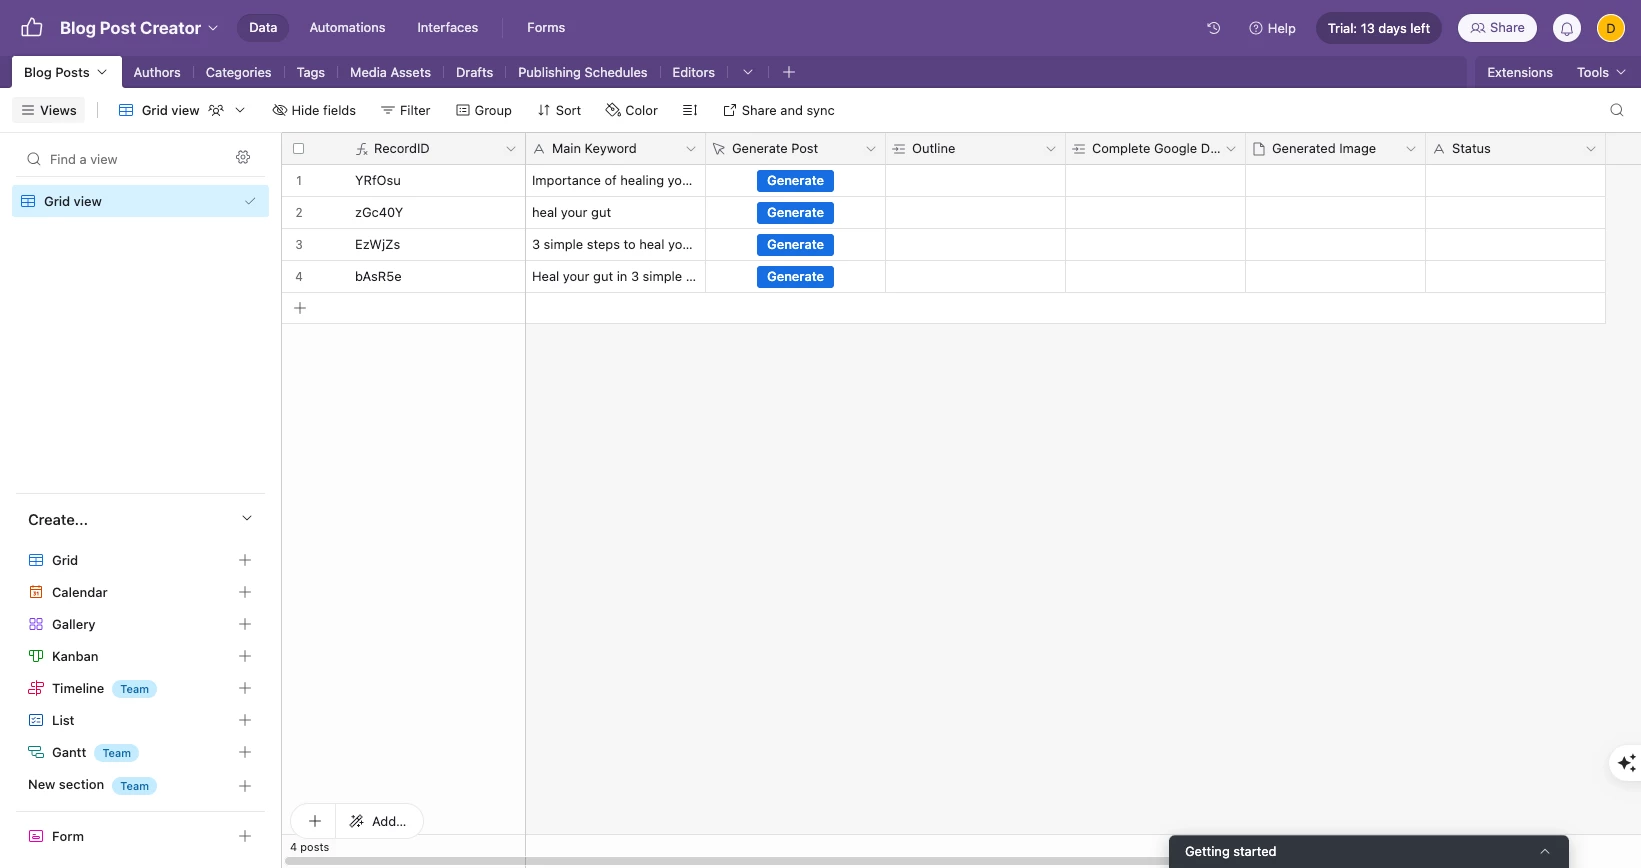Open the Tools dropdown

click(x=1601, y=72)
